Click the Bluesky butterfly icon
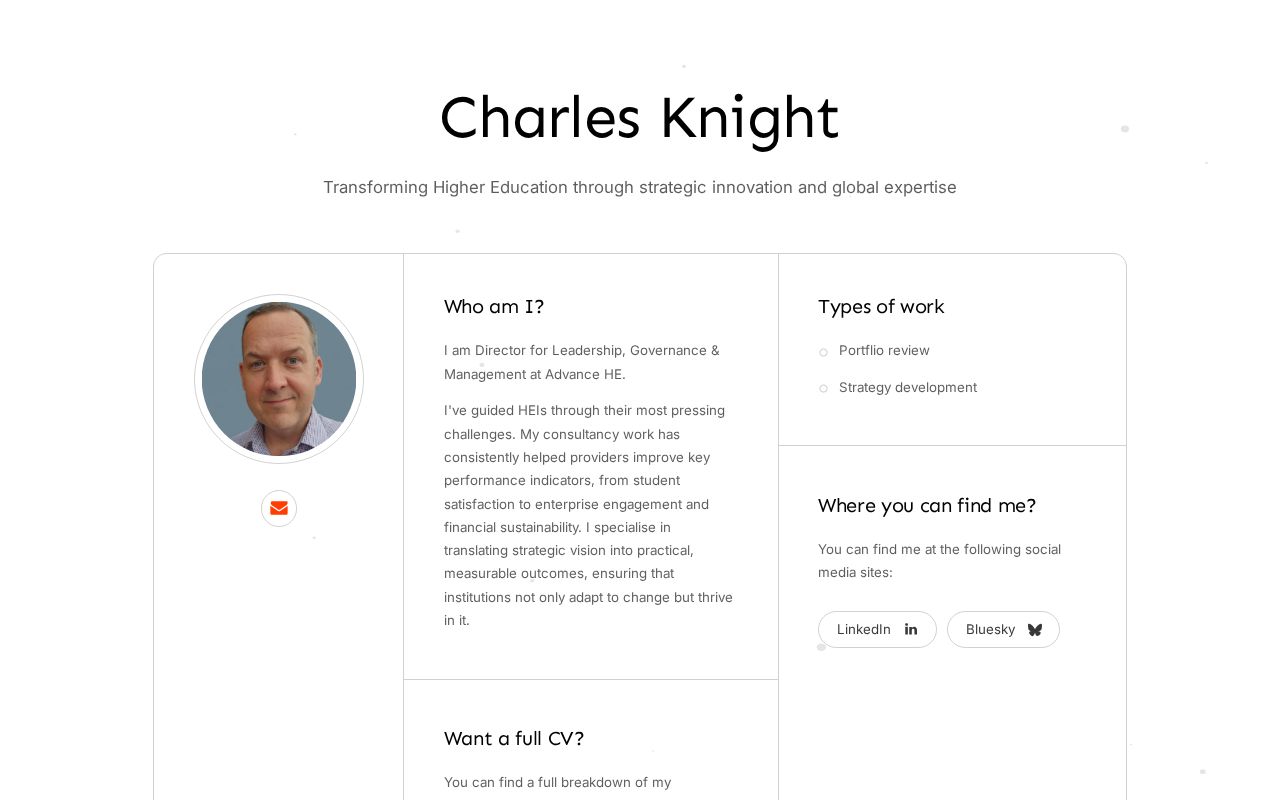 tap(1035, 630)
